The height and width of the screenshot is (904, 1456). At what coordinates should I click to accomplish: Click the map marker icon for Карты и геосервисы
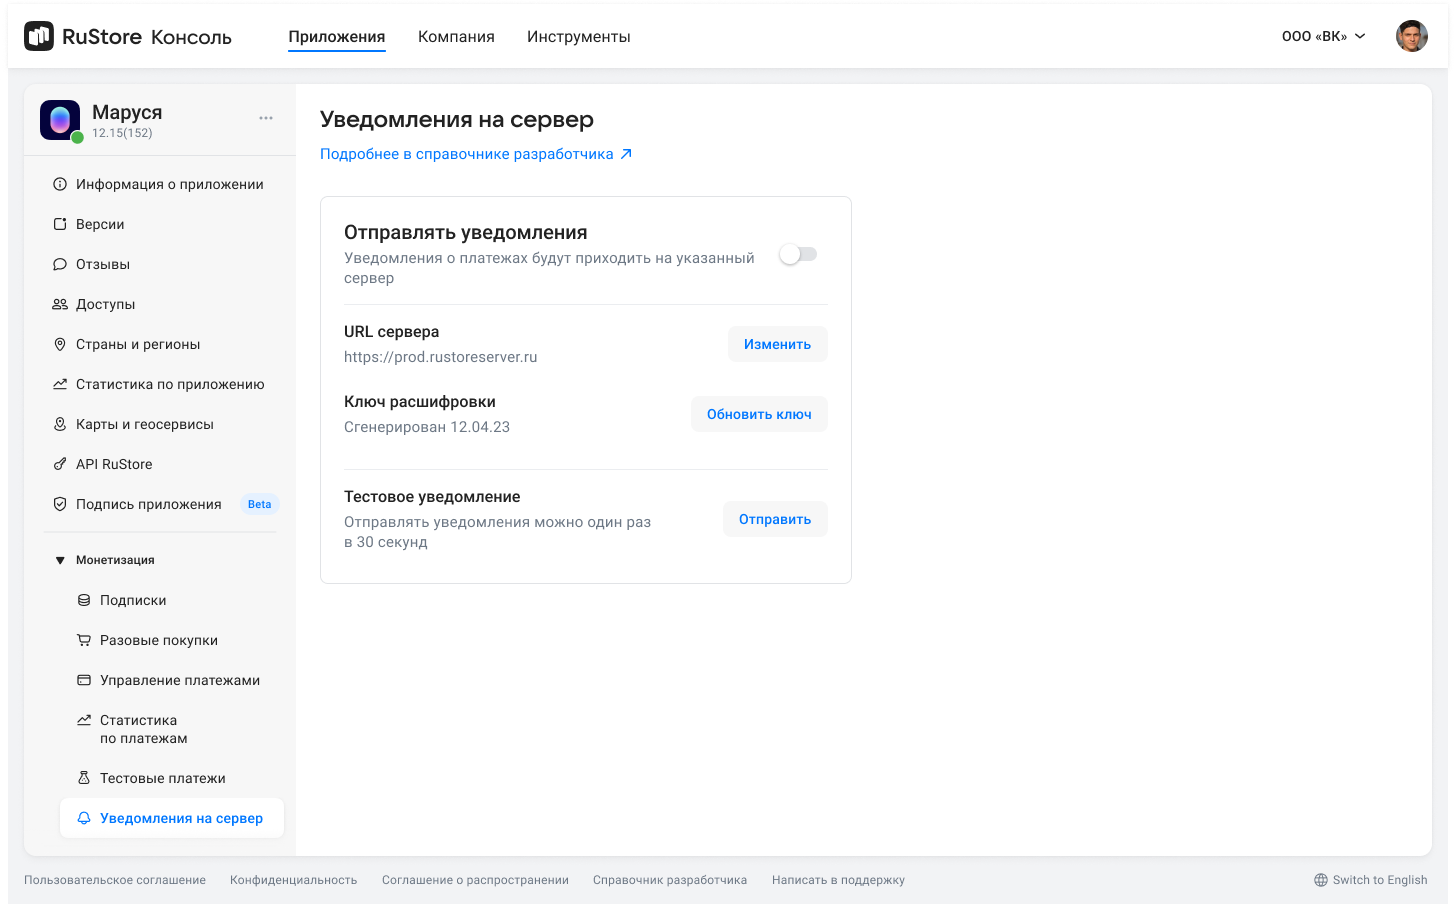pos(60,424)
